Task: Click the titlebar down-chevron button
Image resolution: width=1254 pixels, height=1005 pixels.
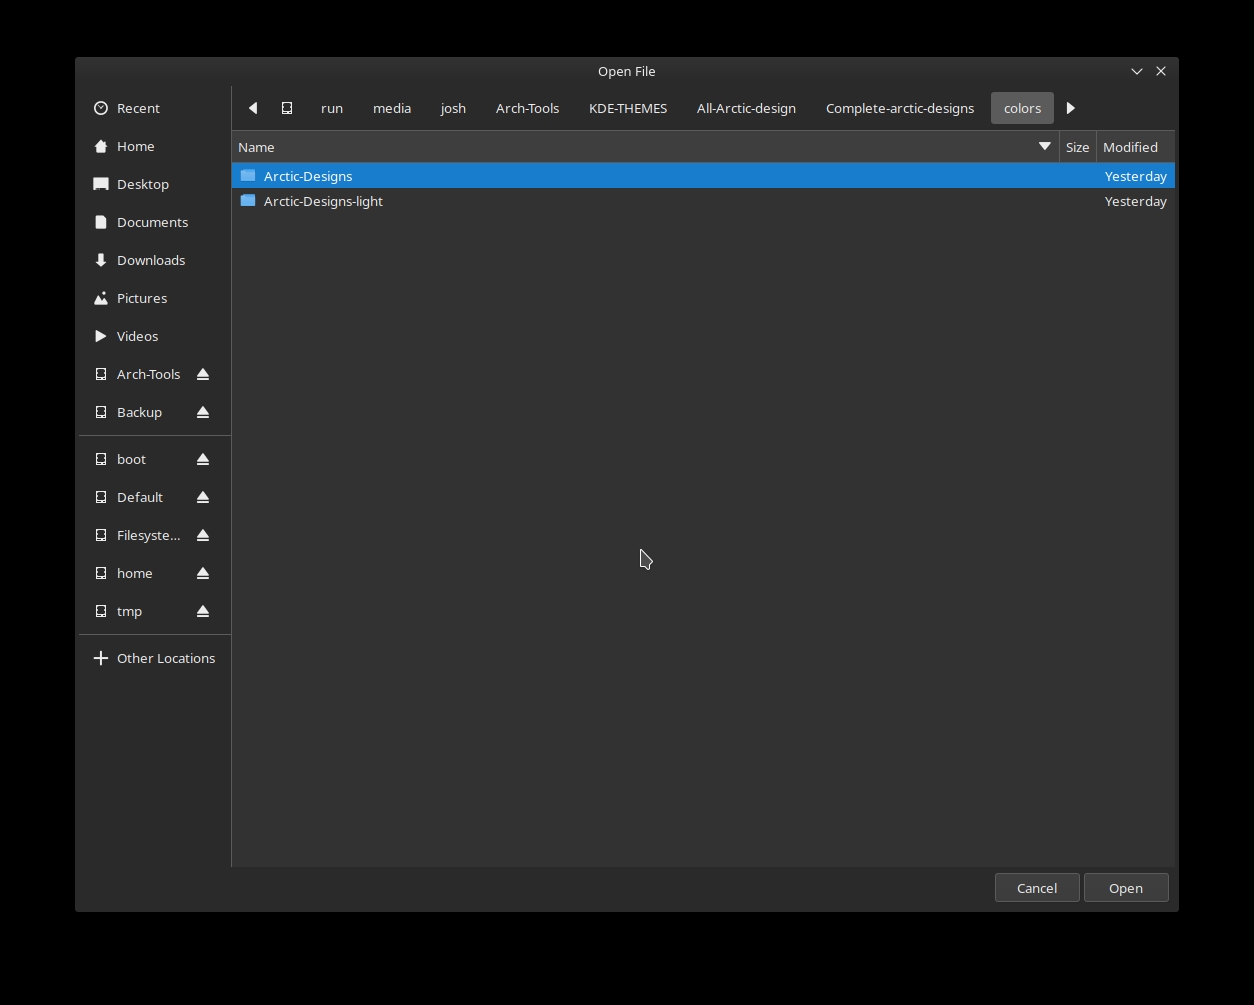Action: pos(1137,71)
